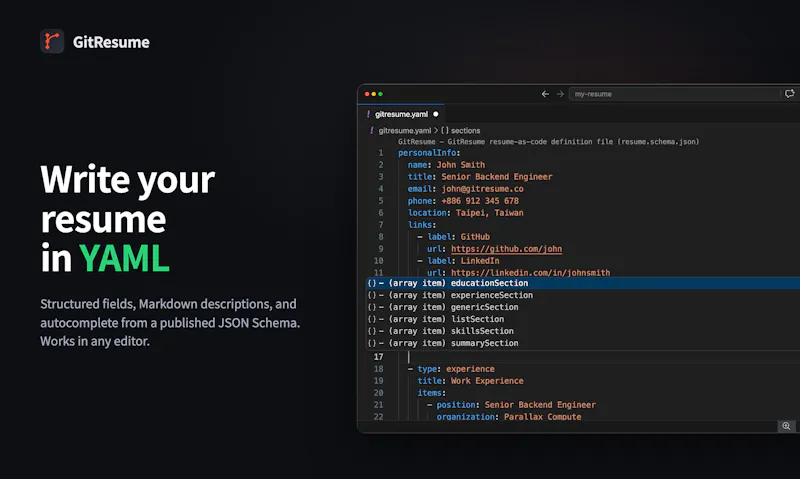Click the links key on line 7
The image size is (800, 479).
coord(419,225)
